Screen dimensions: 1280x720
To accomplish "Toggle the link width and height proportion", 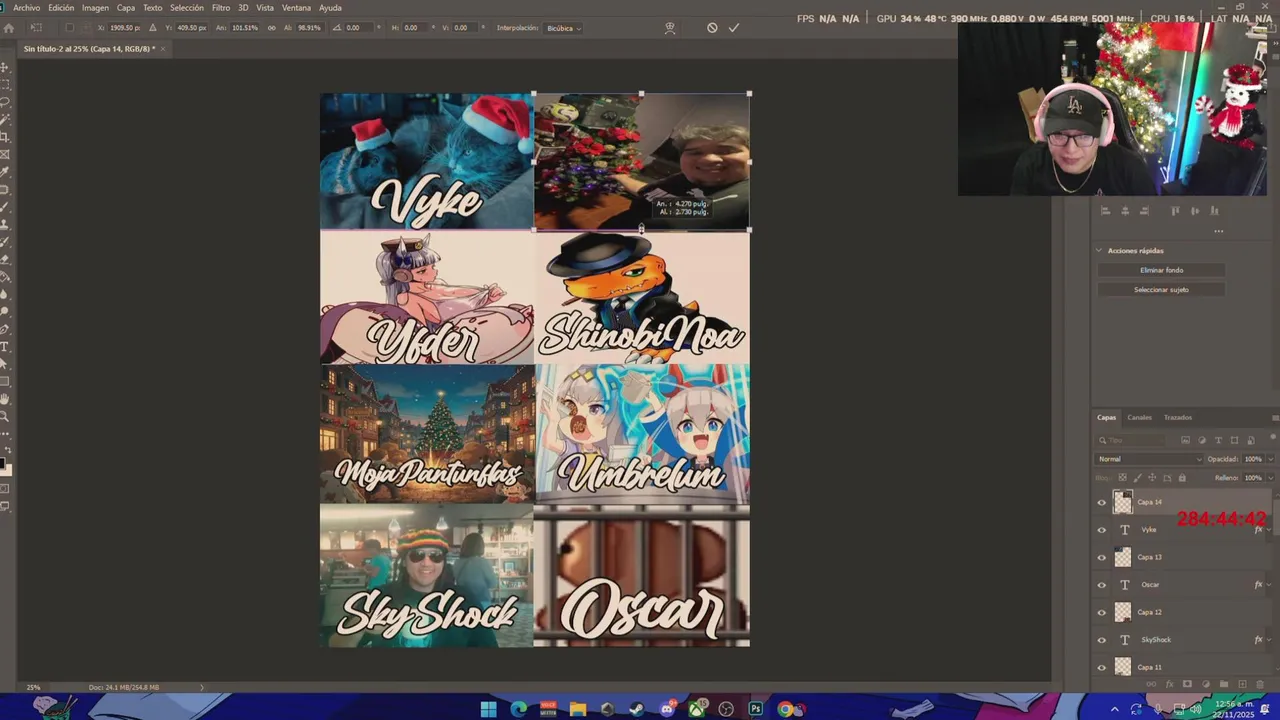I will click(x=271, y=28).
